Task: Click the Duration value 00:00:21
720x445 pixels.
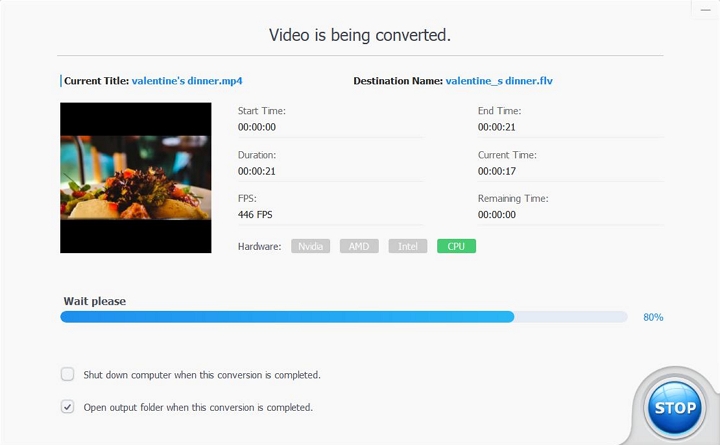Action: (x=257, y=171)
